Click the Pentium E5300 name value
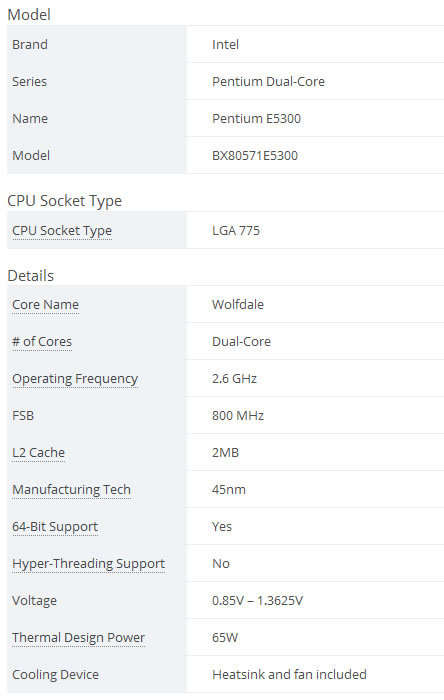Screen dimensions: 444x700 click(256, 119)
